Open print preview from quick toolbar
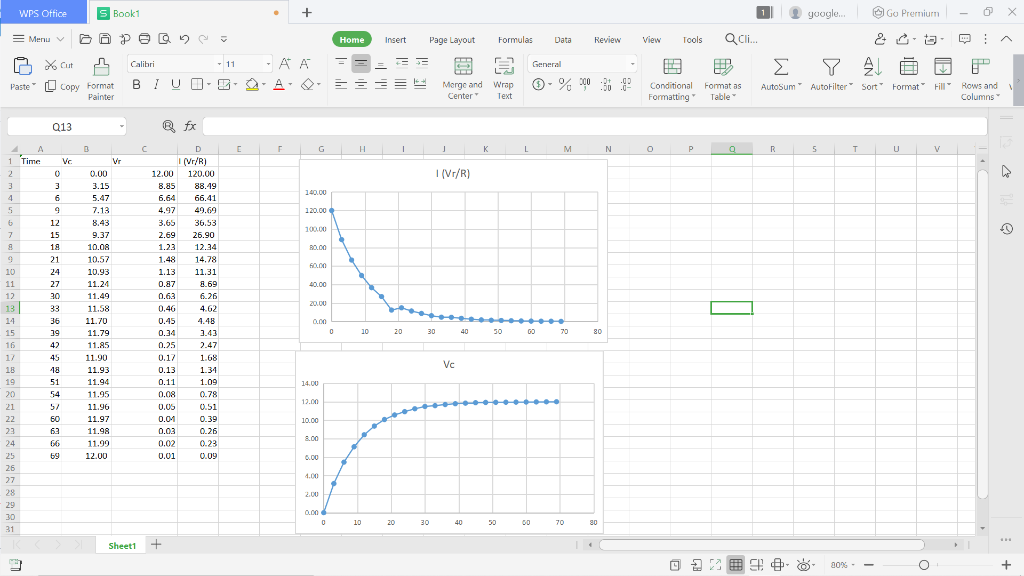 165,39
